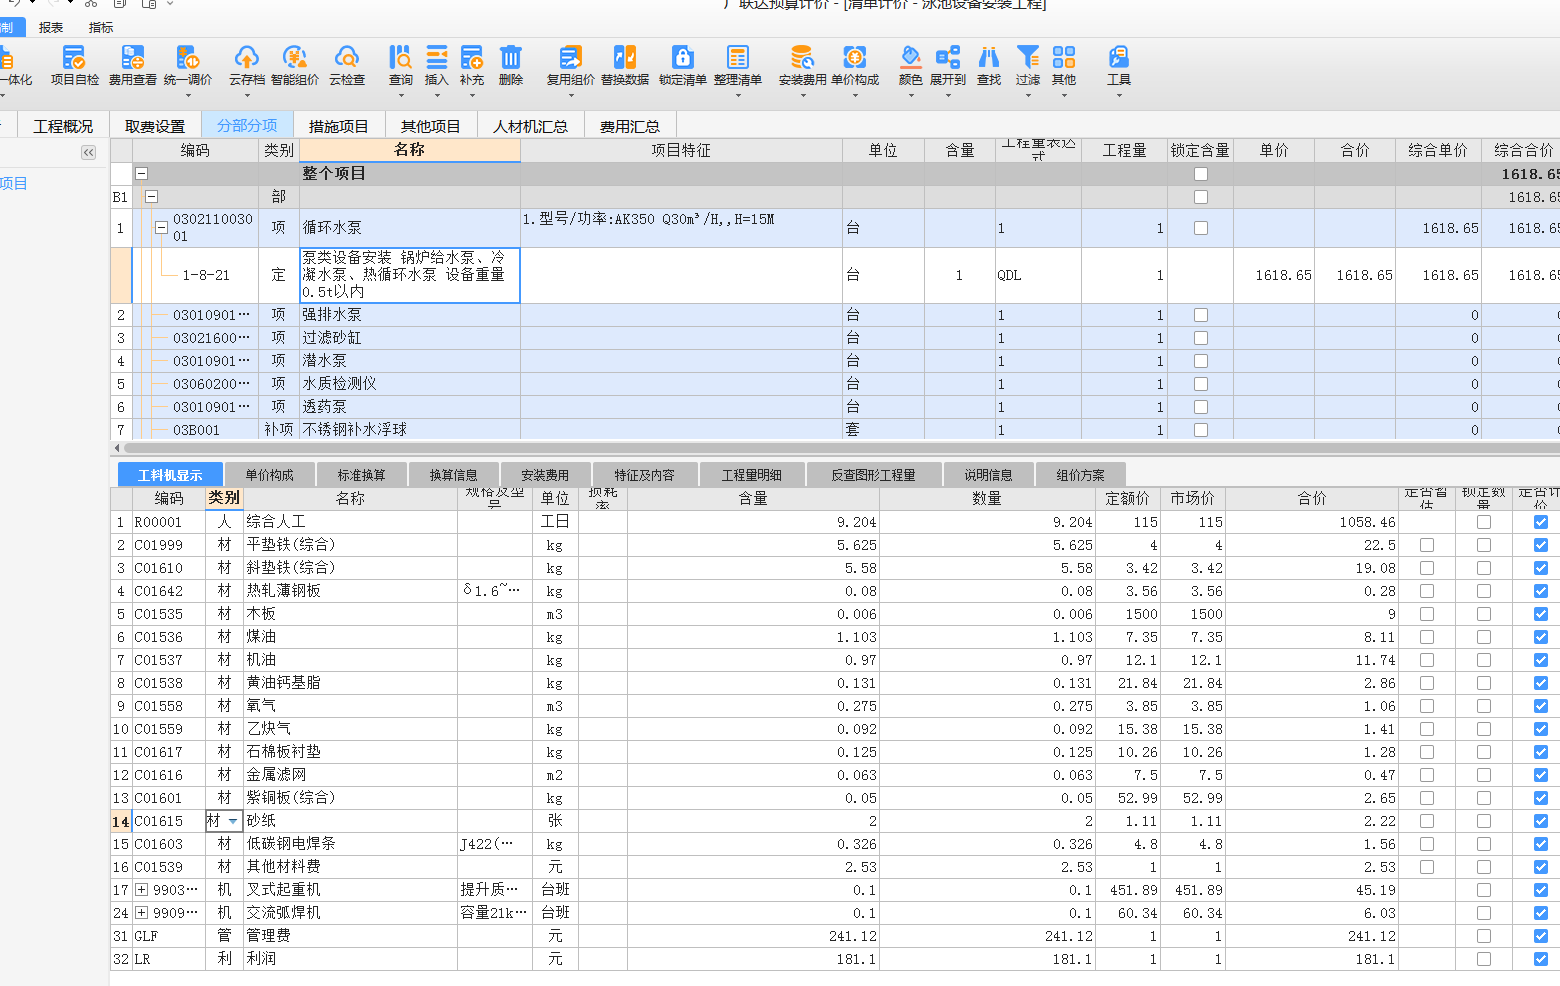This screenshot has width=1560, height=986.
Task: Click the 项目特征 column header
Action: [x=681, y=150]
